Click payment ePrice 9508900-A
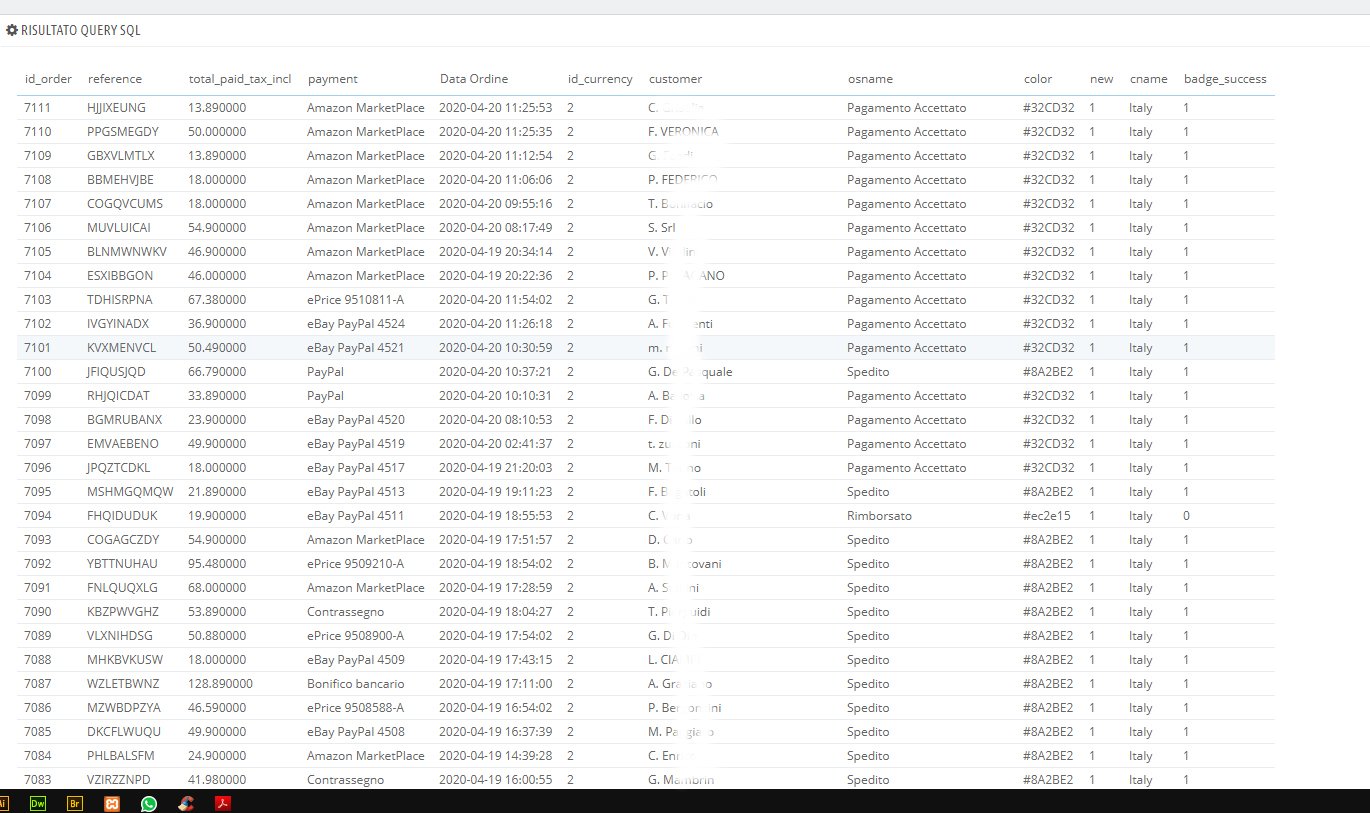 pyautogui.click(x=355, y=635)
